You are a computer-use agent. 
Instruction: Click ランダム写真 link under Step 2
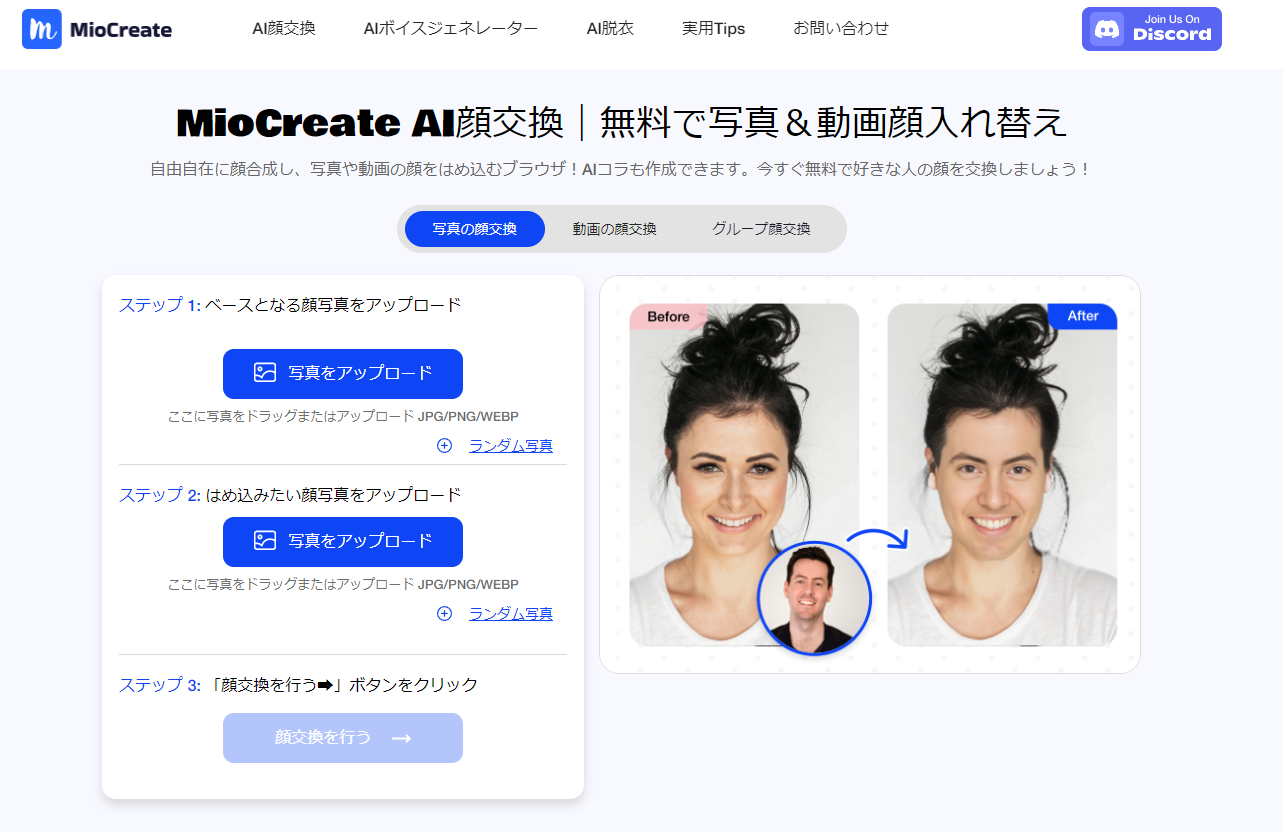point(511,614)
